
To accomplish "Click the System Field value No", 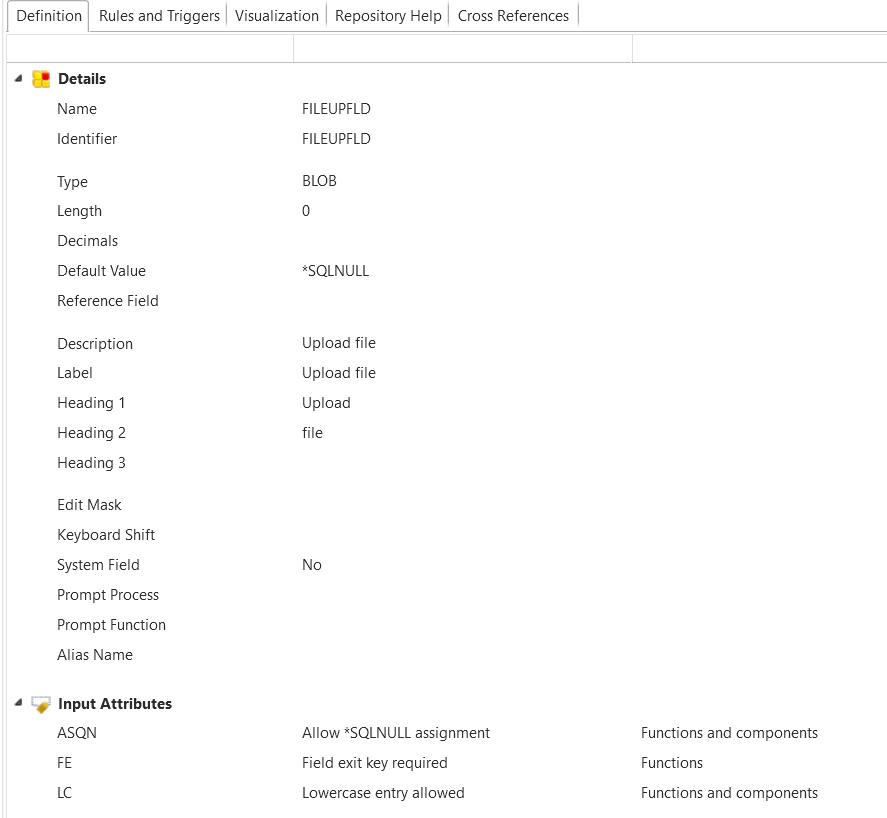I will 311,564.
